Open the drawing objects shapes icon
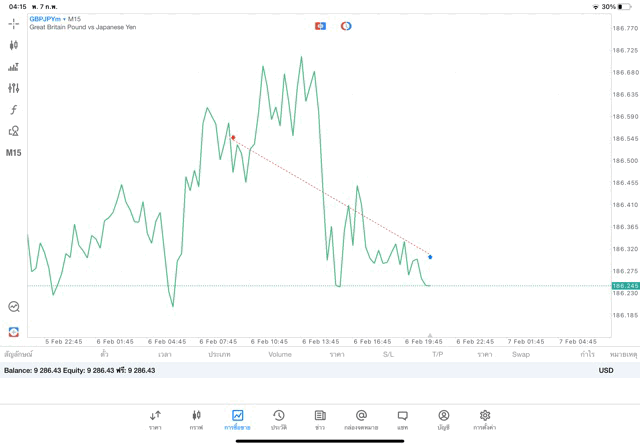Image resolution: width=640 pixels, height=447 pixels. 14,131
